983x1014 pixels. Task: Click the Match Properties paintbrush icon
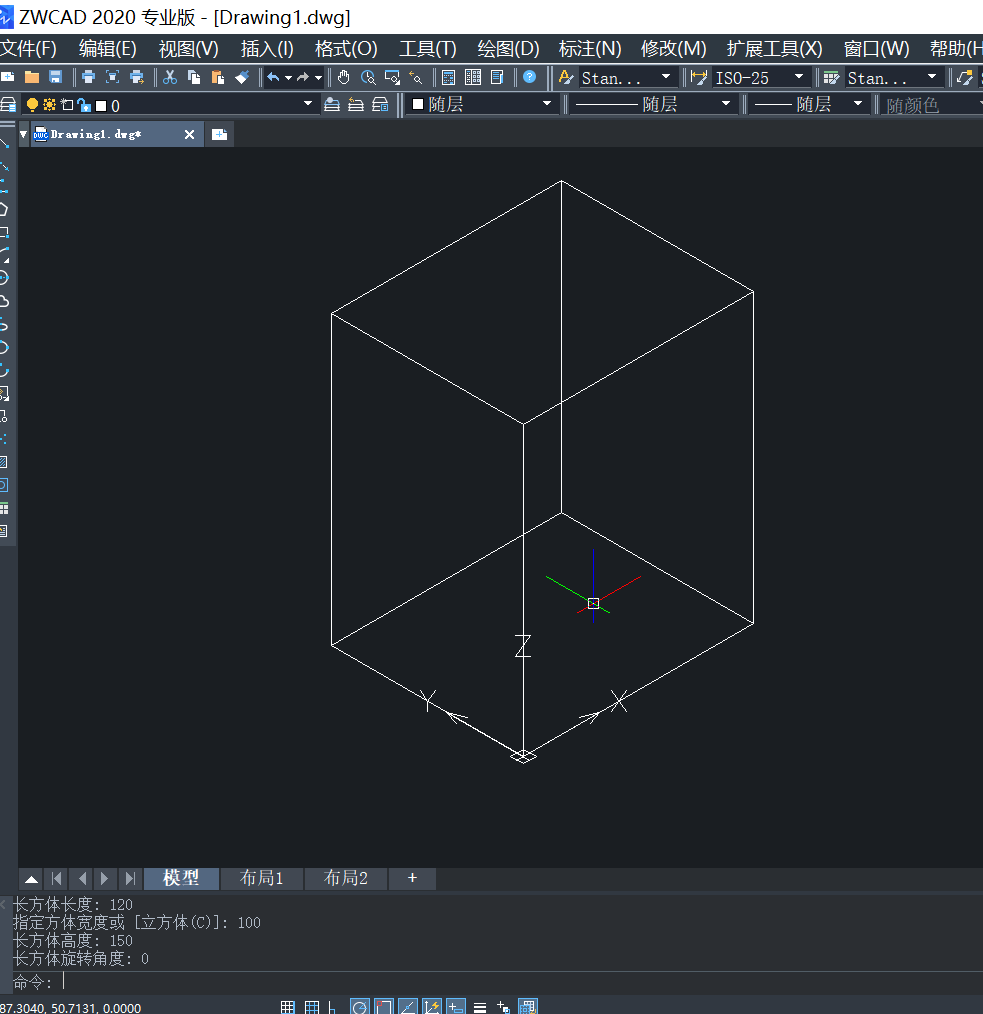click(242, 77)
